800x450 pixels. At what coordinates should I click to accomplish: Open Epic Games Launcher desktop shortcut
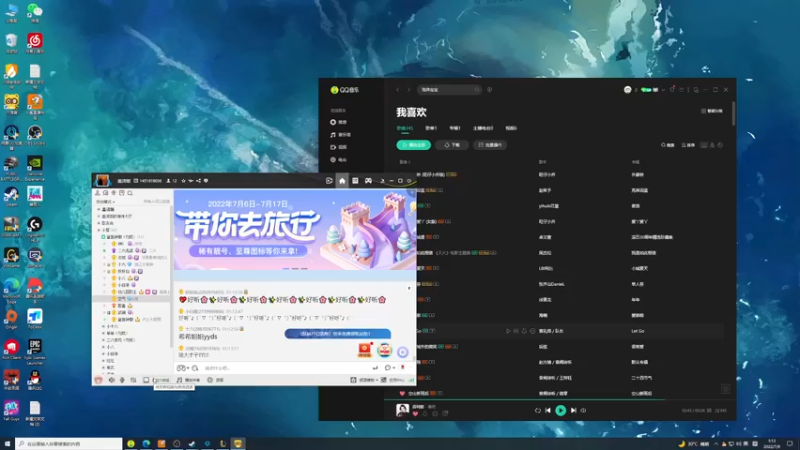pos(35,351)
